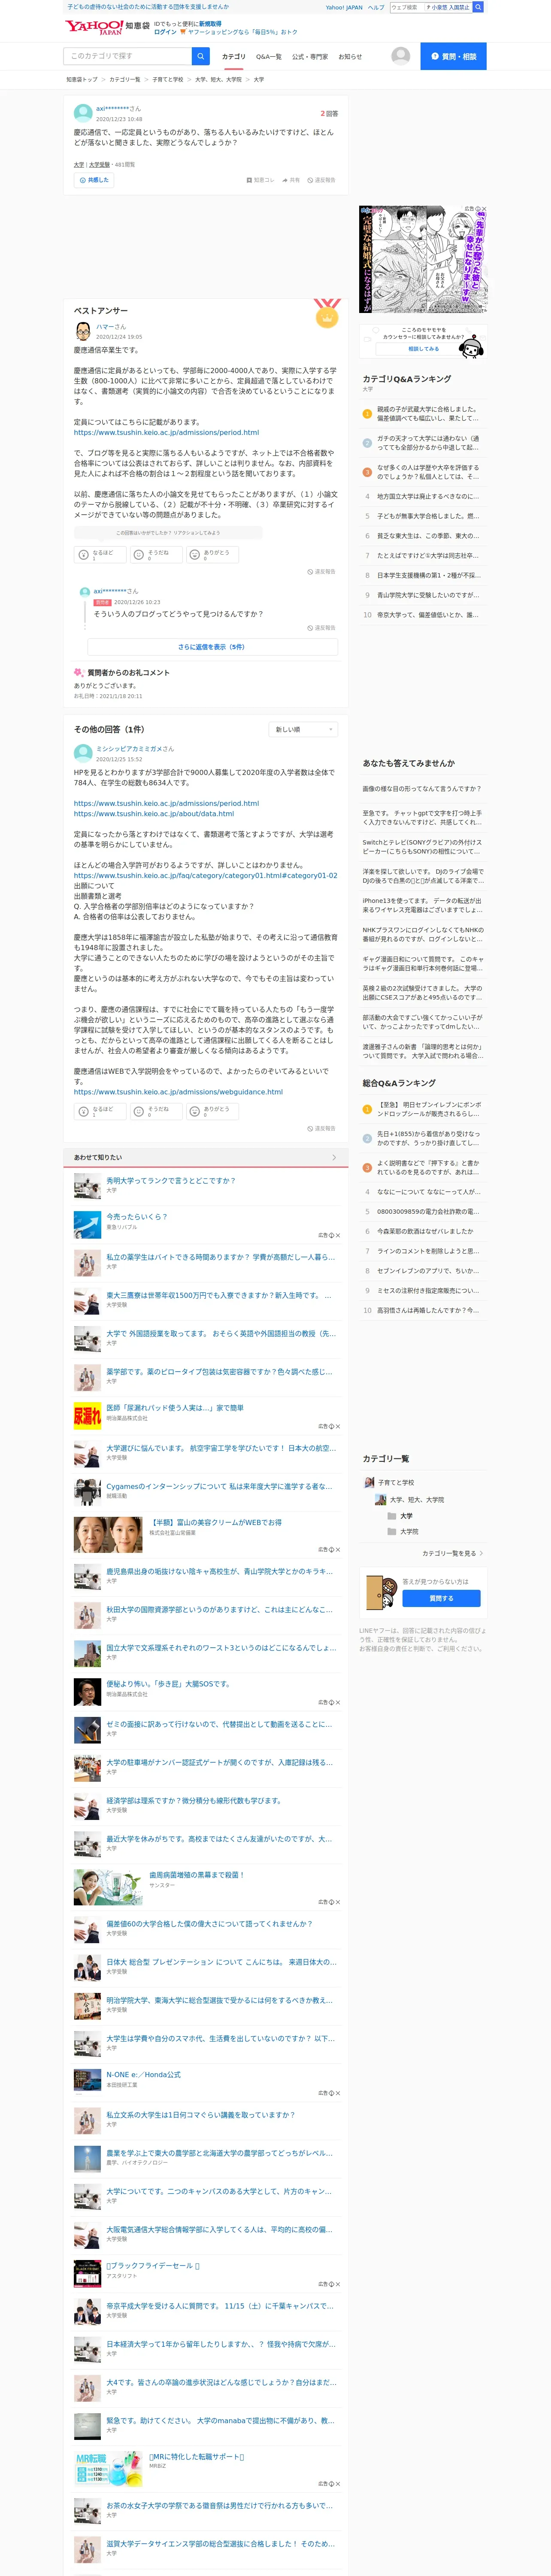
Task: Select the 公式・専門家 tab
Action: point(309,57)
